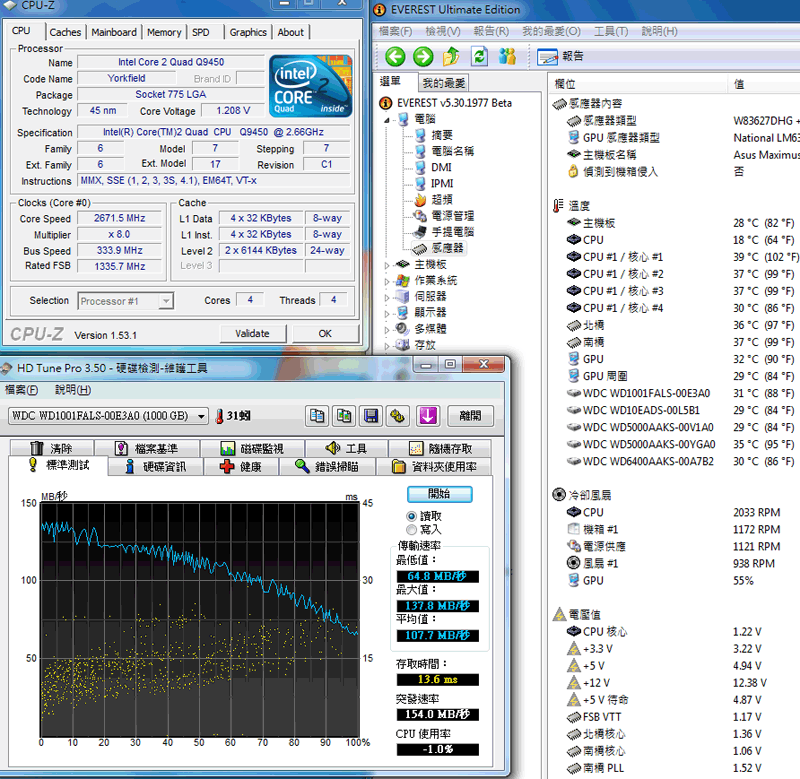Open the 工具(T) menu in EVEREST
The image size is (800, 779).
pyautogui.click(x=610, y=32)
